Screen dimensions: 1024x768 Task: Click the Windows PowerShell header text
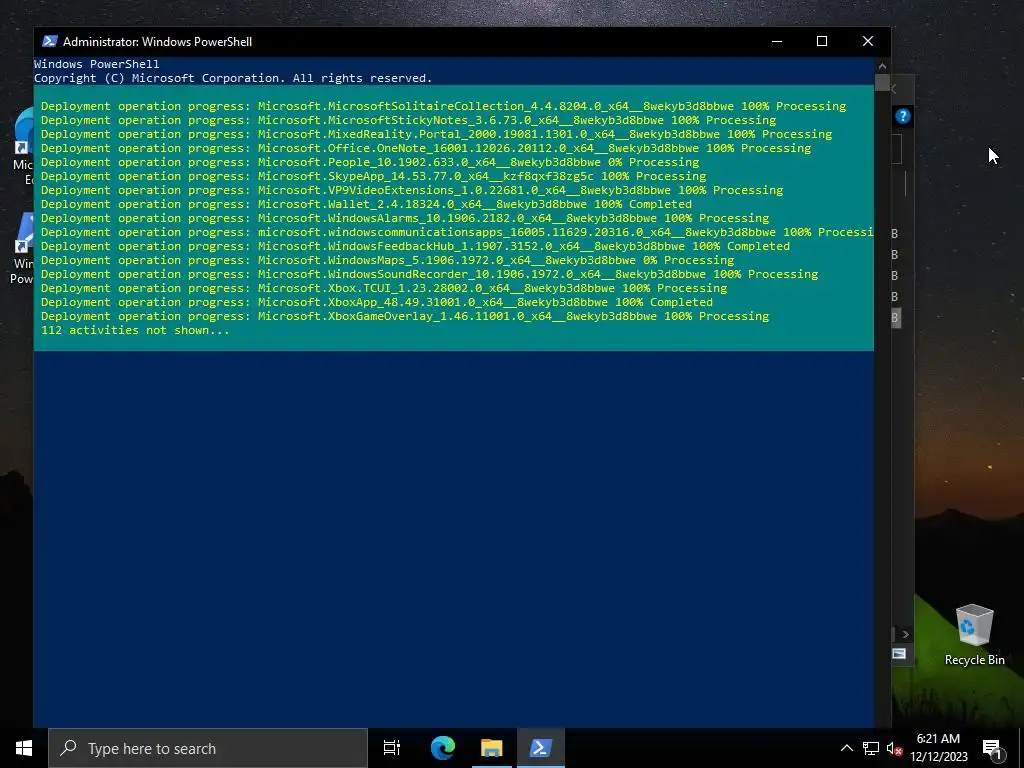[x=97, y=64]
